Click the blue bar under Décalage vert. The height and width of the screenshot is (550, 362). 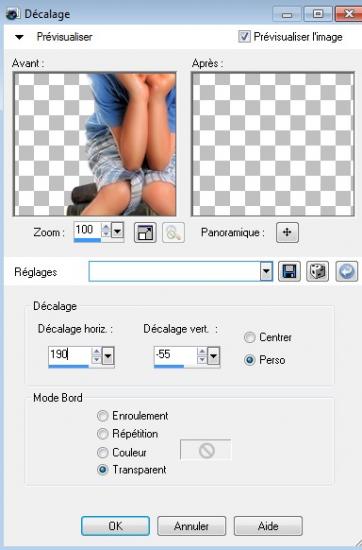[x=169, y=366]
